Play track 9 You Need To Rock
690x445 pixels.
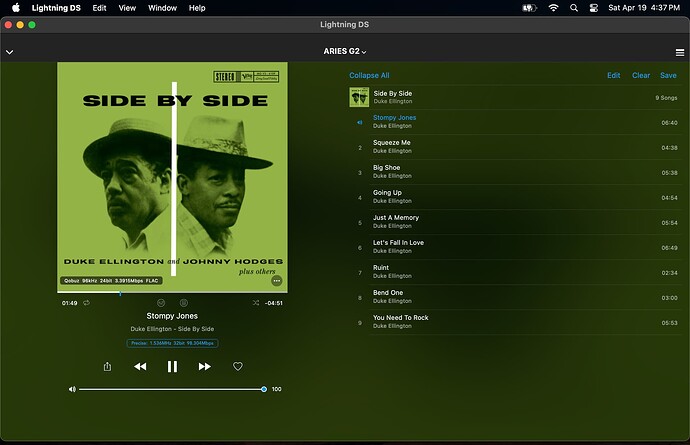[515, 322]
